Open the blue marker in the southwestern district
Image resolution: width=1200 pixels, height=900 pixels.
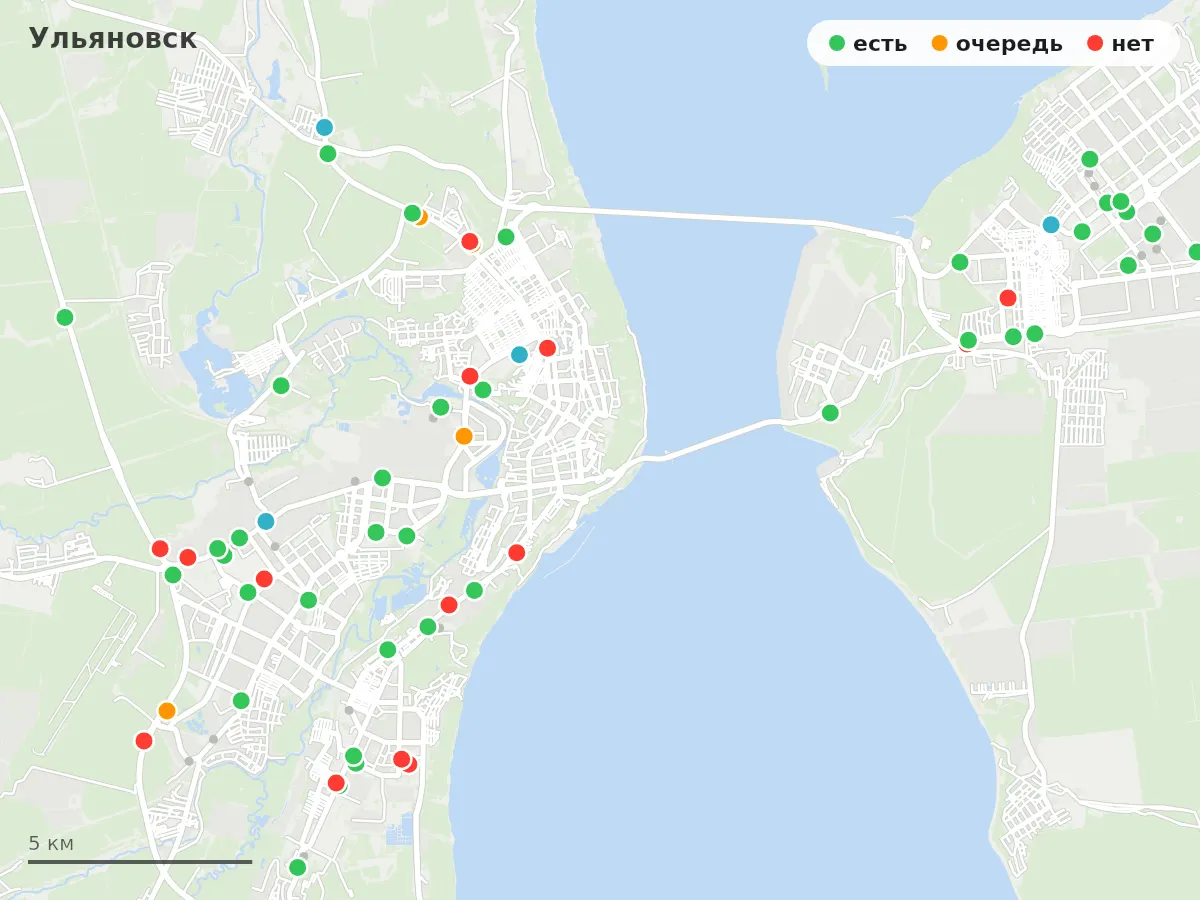tap(266, 521)
